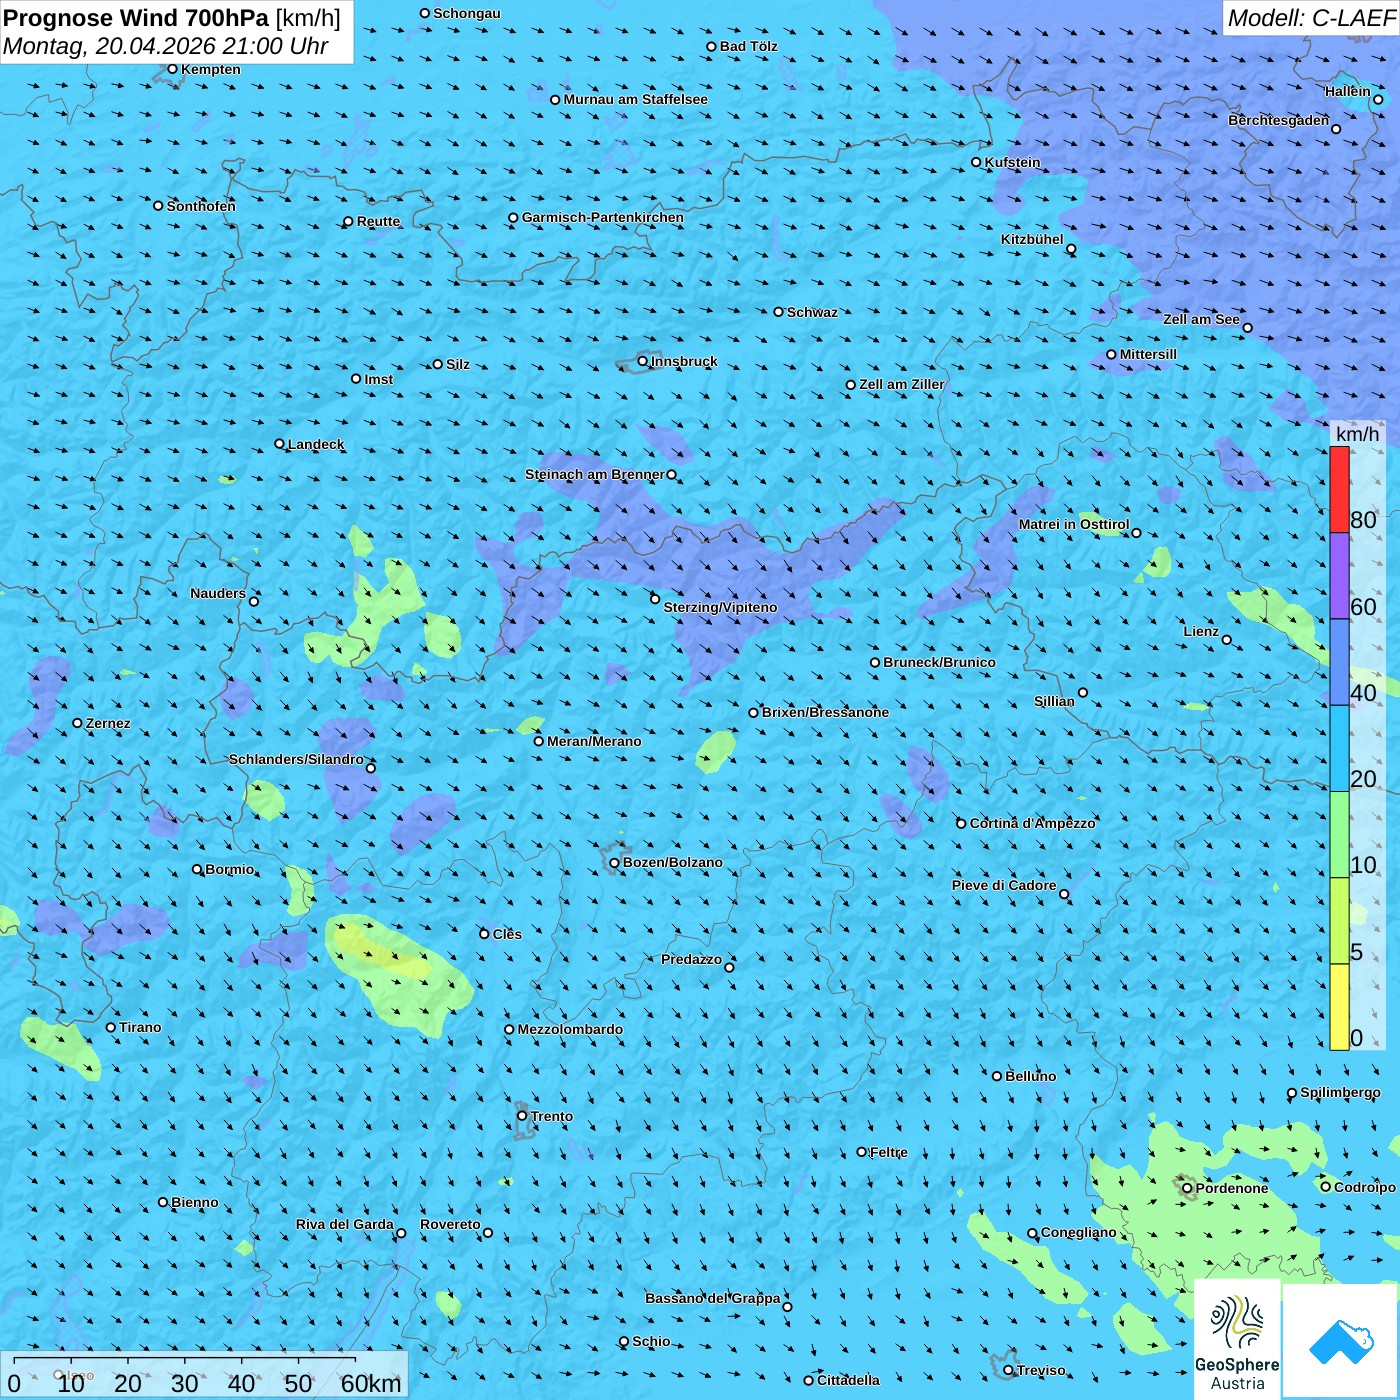Click the 'Sonthofen' label

click(x=201, y=206)
